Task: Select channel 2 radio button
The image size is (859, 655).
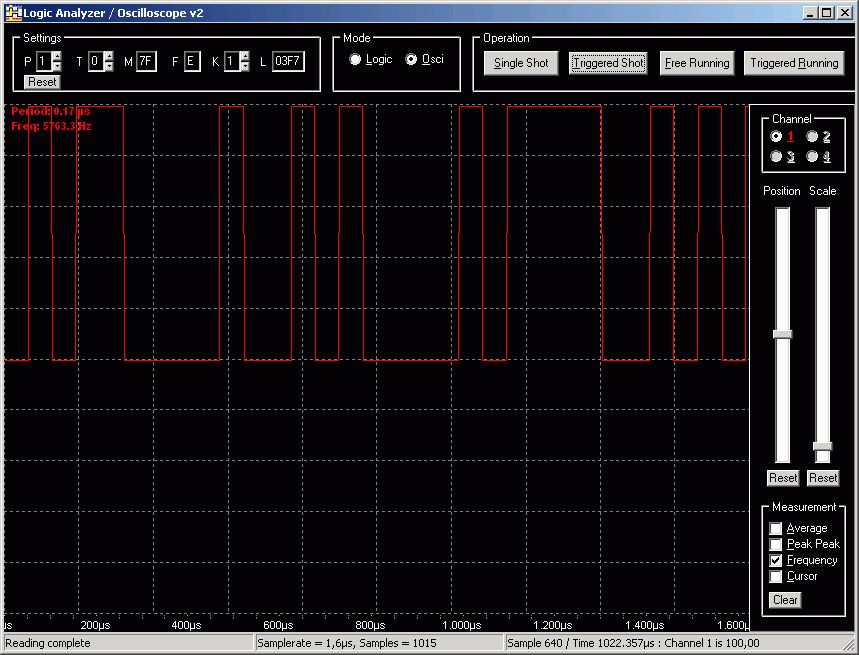Action: pyautogui.click(x=812, y=136)
